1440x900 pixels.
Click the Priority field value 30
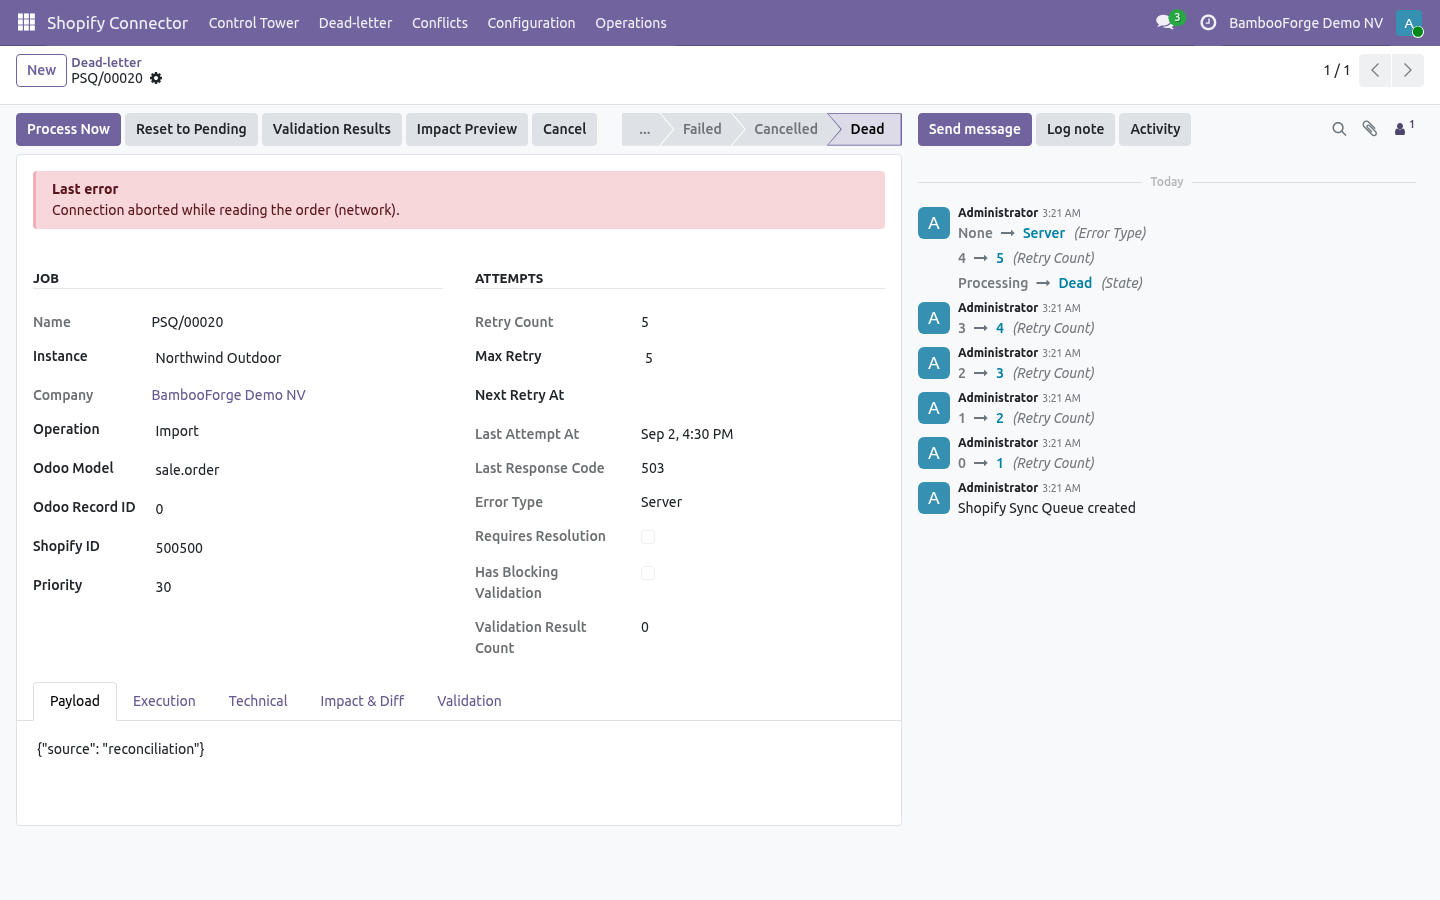297,587
